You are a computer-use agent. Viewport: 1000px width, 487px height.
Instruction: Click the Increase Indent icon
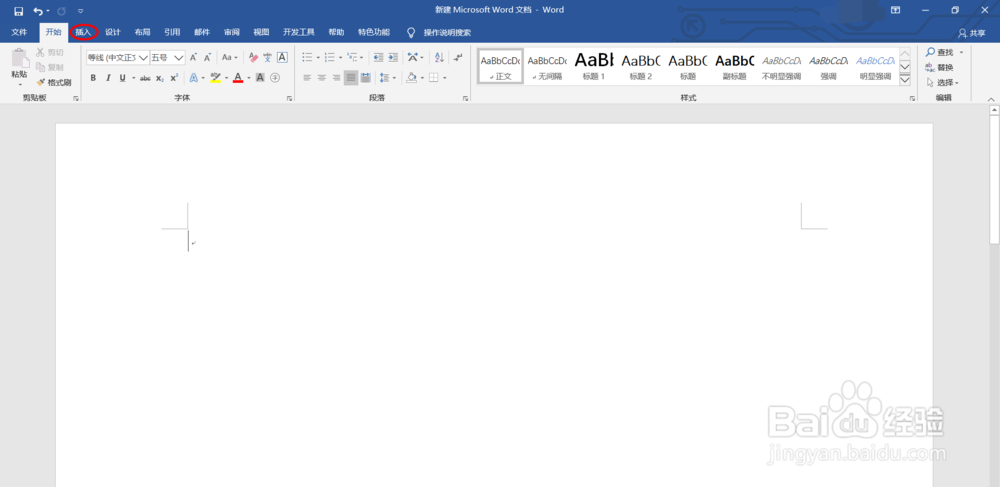pyautogui.click(x=393, y=57)
